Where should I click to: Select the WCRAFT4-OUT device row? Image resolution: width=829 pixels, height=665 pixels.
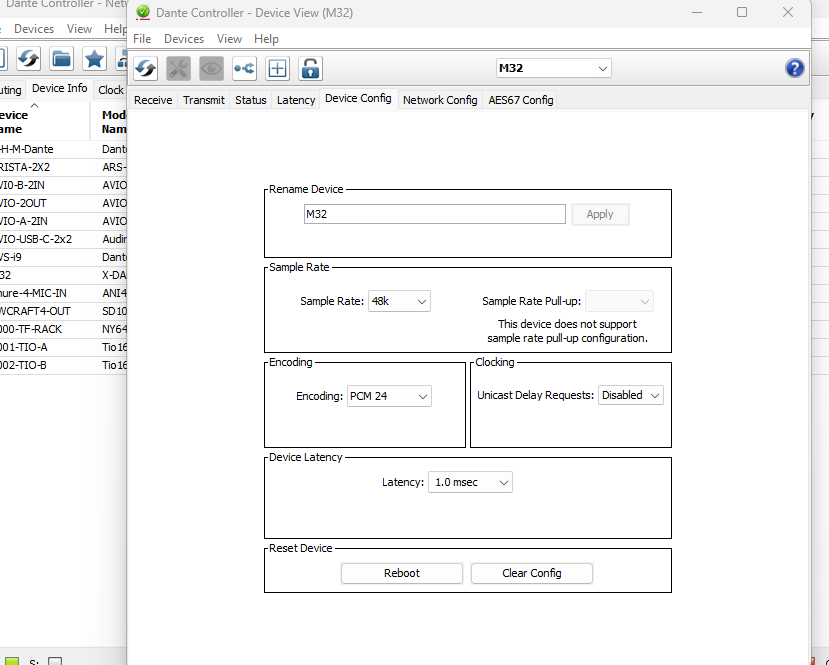[x=63, y=311]
